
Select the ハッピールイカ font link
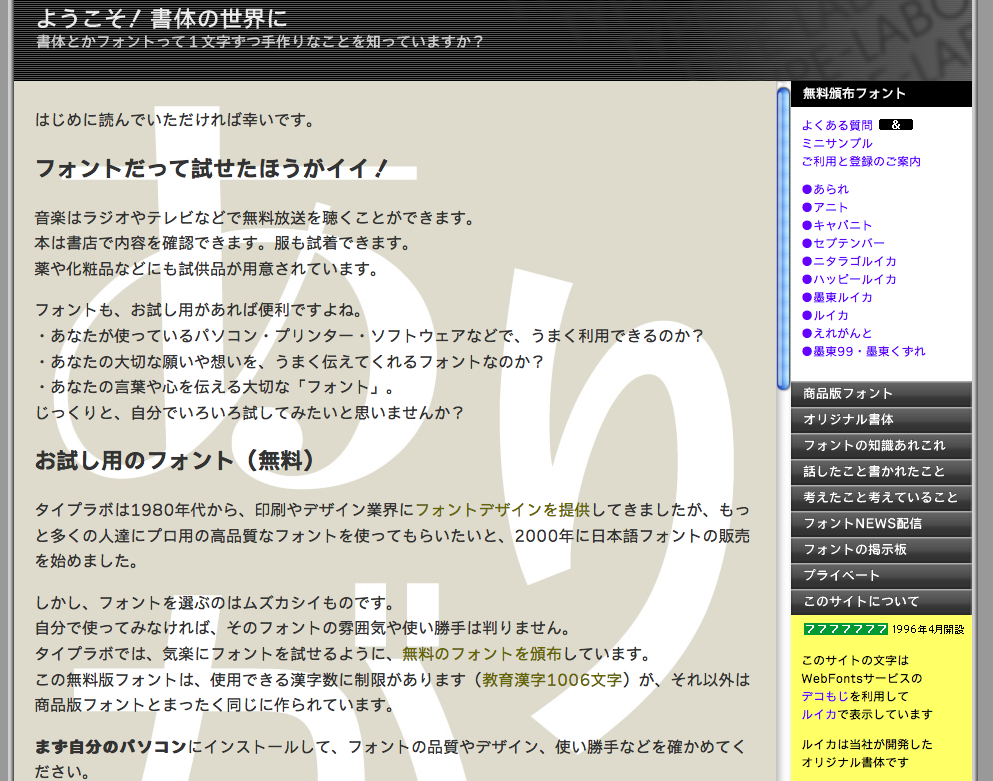click(849, 279)
